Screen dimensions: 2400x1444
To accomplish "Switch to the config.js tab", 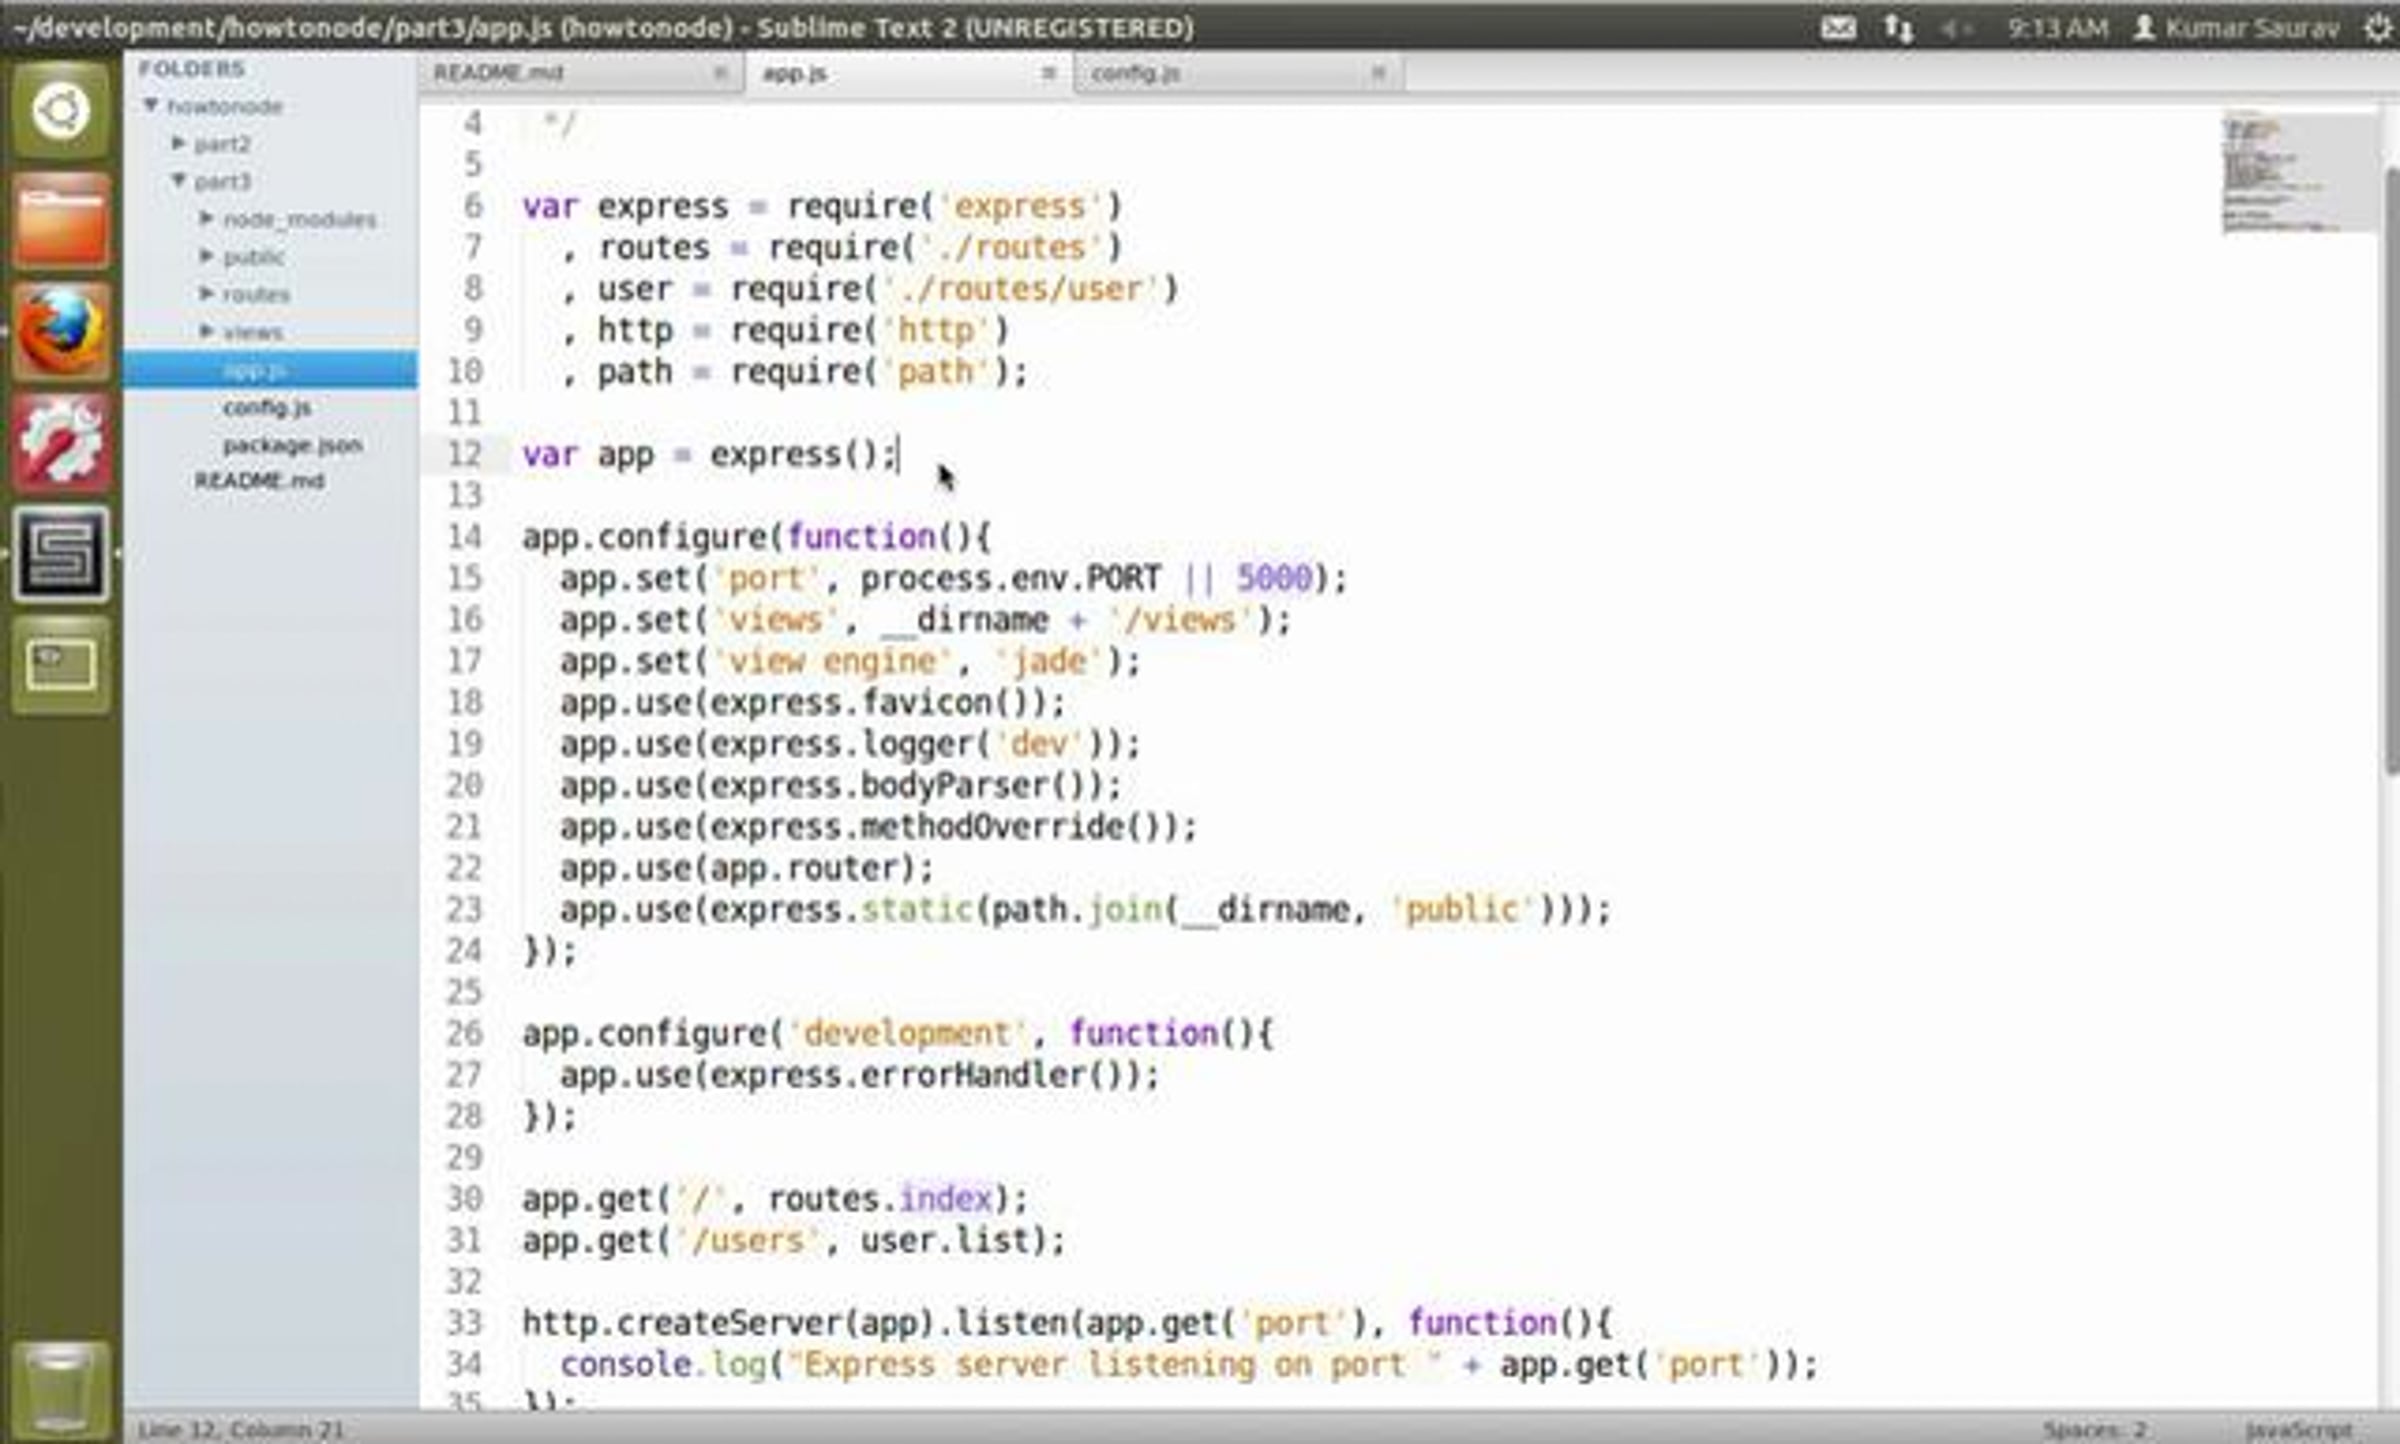I will (x=1136, y=73).
